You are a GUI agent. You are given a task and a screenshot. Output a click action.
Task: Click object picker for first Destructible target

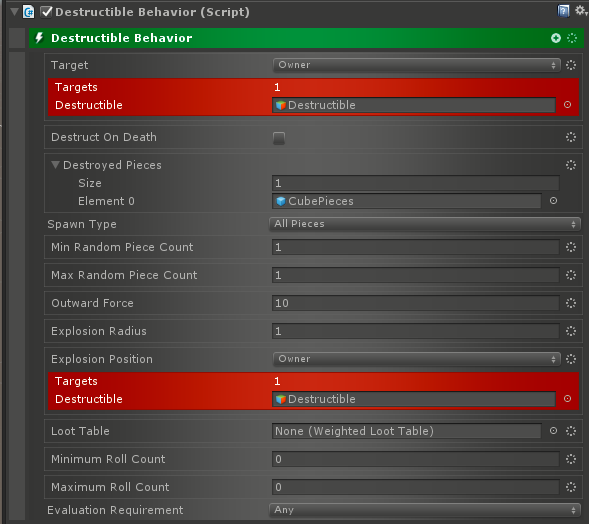pyautogui.click(x=567, y=104)
